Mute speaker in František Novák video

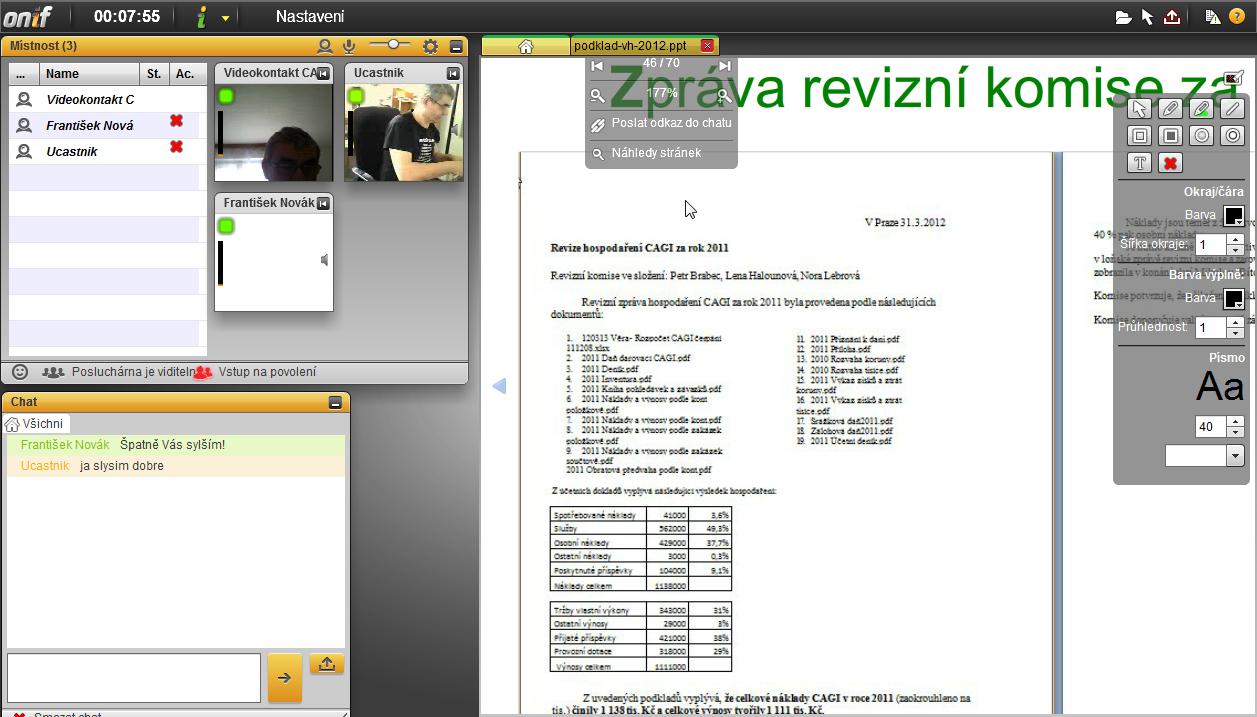(x=324, y=260)
